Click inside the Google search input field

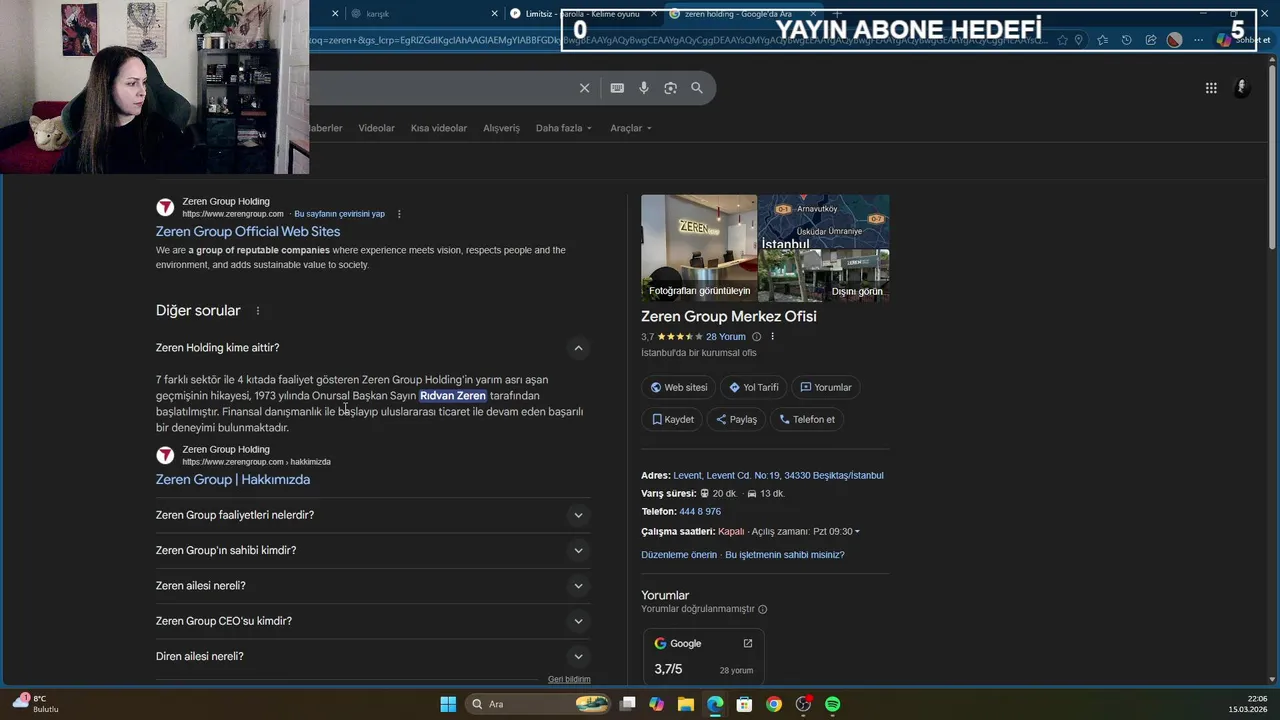(x=440, y=88)
